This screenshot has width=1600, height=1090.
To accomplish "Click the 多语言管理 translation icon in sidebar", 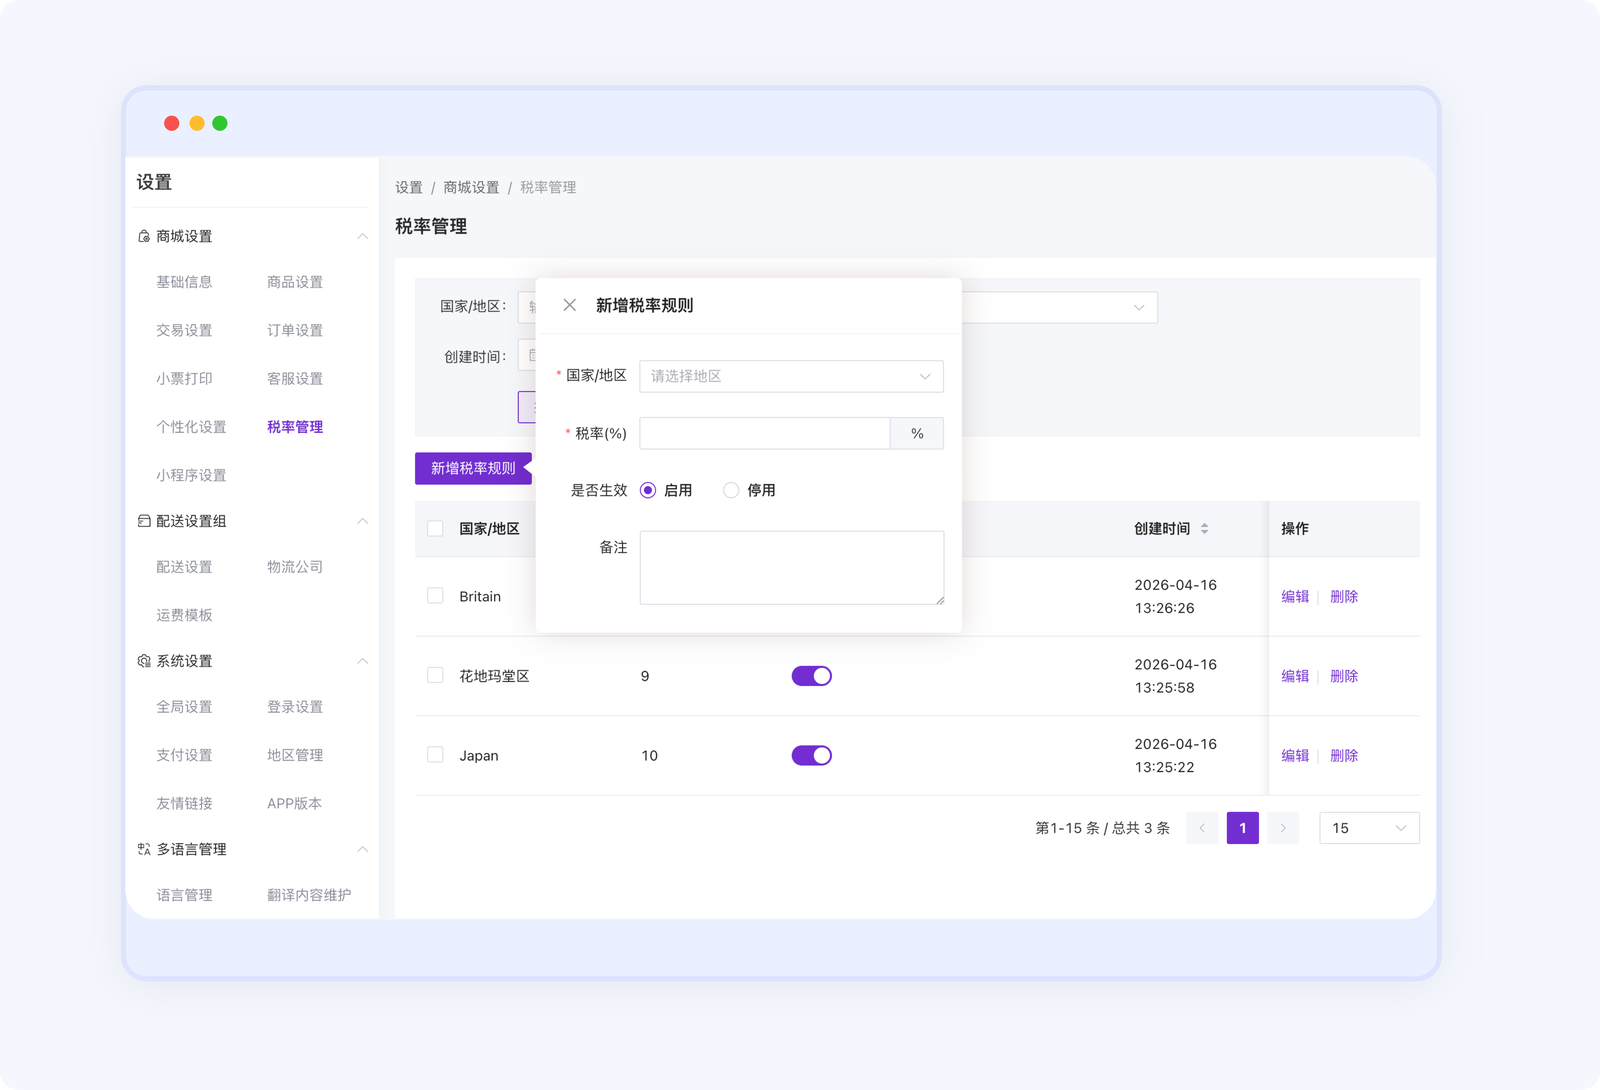I will [x=144, y=849].
